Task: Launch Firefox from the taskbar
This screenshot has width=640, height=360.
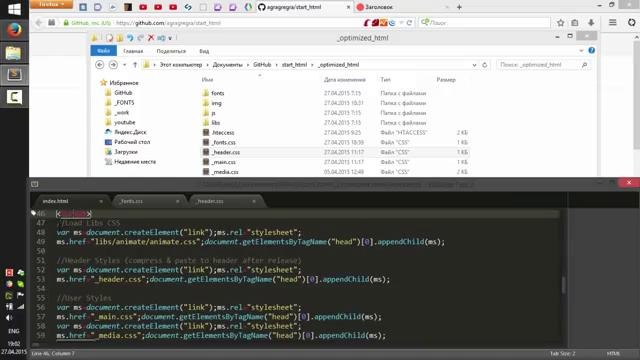Action: (x=14, y=31)
